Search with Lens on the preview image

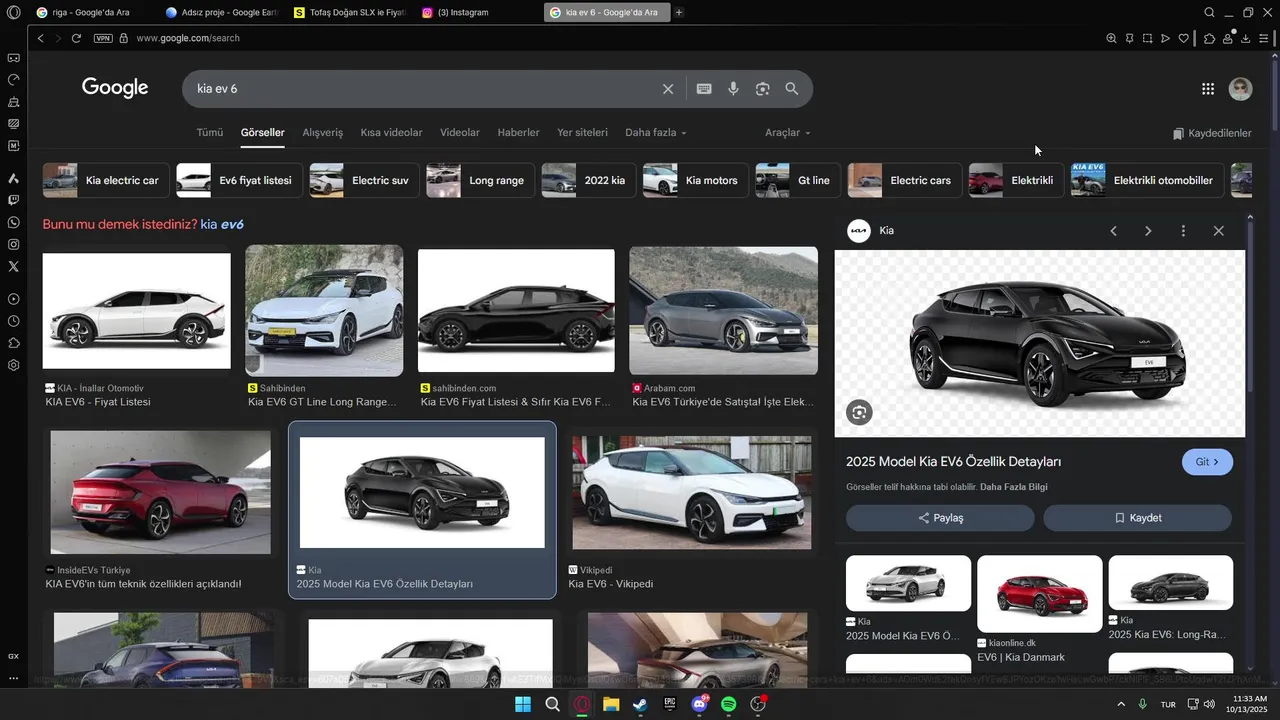click(859, 412)
